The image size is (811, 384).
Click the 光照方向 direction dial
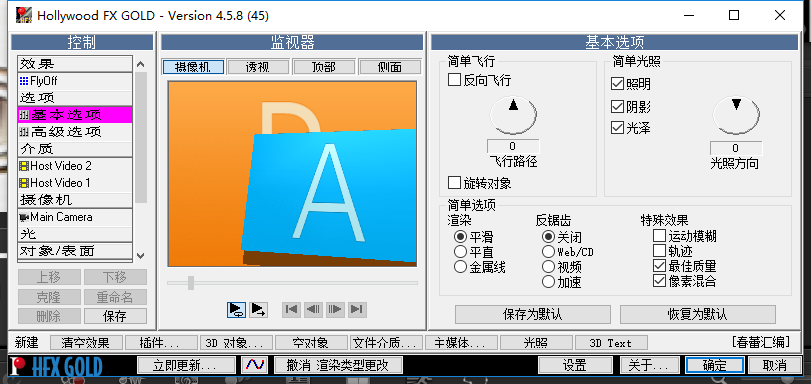tap(736, 115)
